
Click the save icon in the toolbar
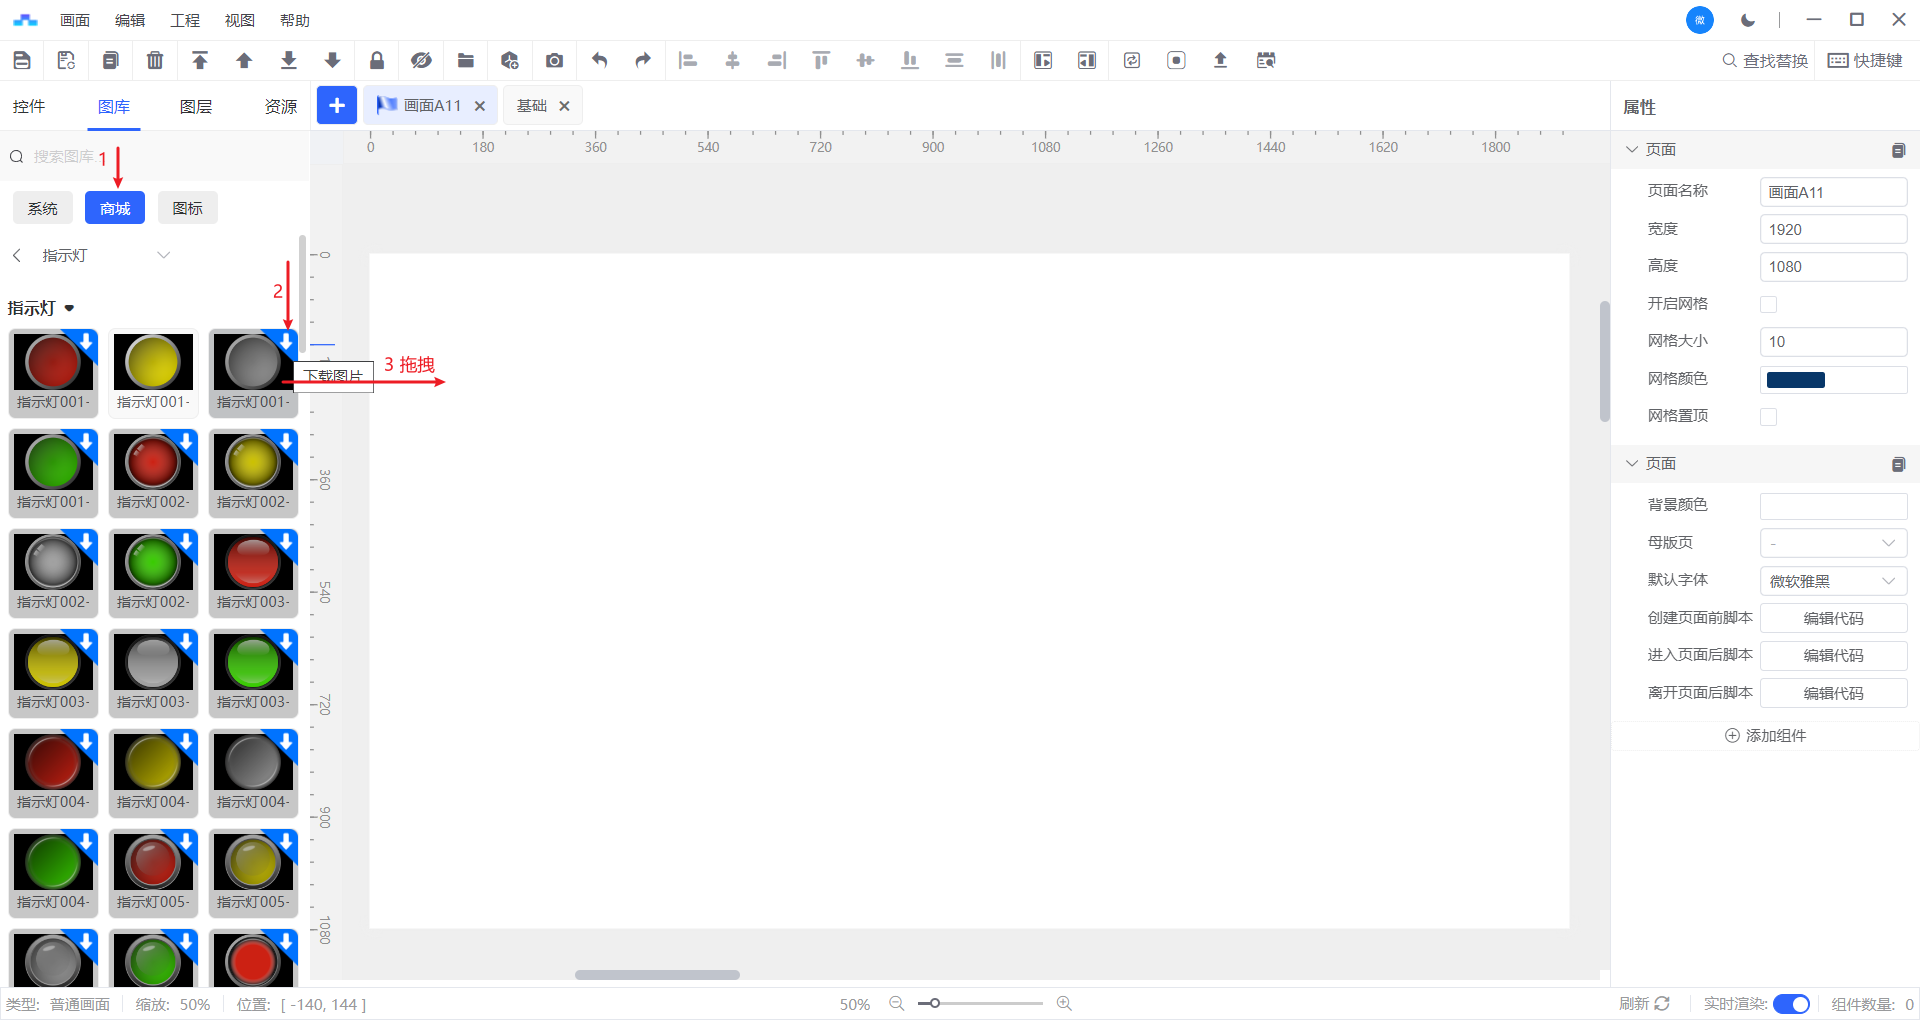click(22, 61)
